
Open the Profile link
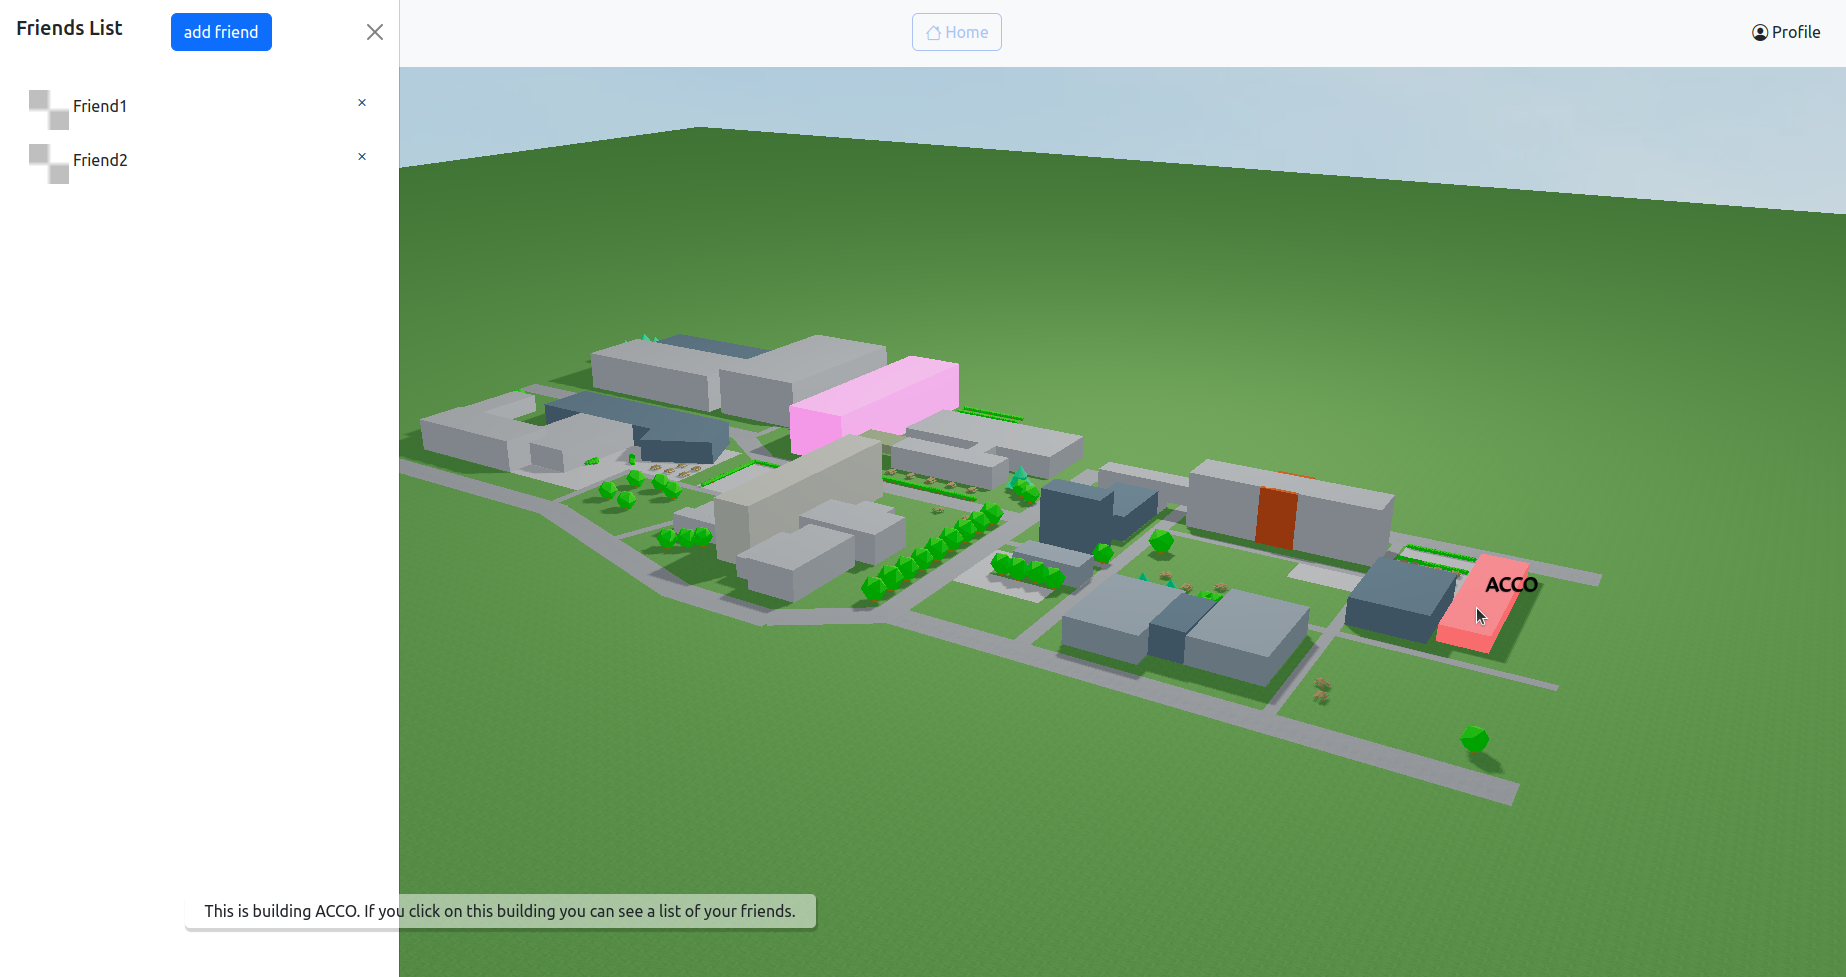[1786, 32]
